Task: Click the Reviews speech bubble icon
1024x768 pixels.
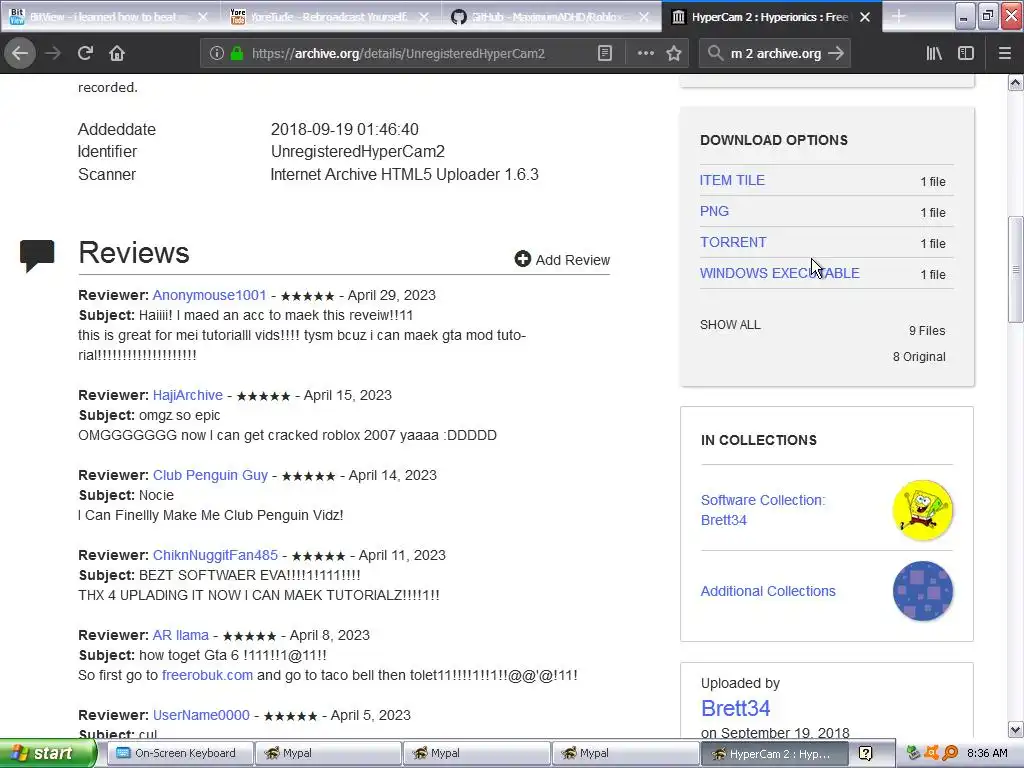Action: pyautogui.click(x=37, y=255)
